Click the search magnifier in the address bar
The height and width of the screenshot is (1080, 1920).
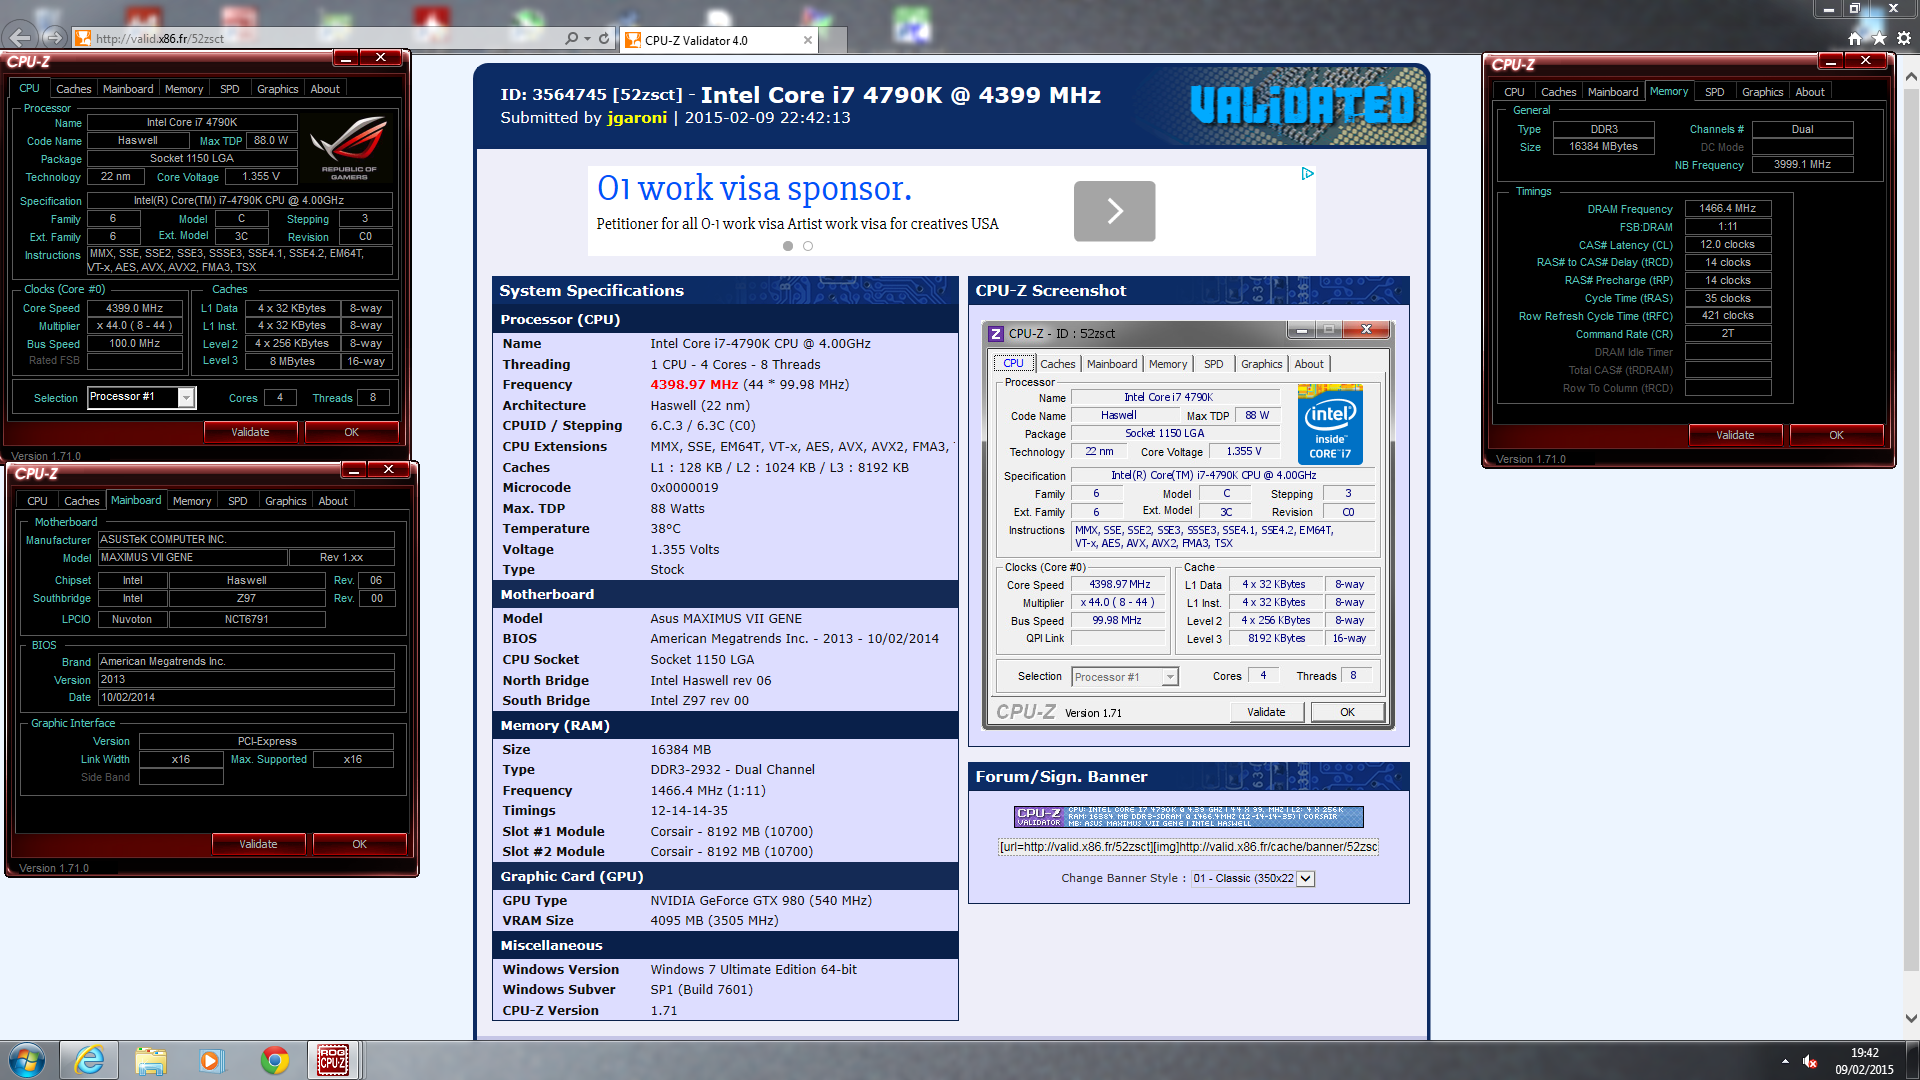click(x=571, y=39)
